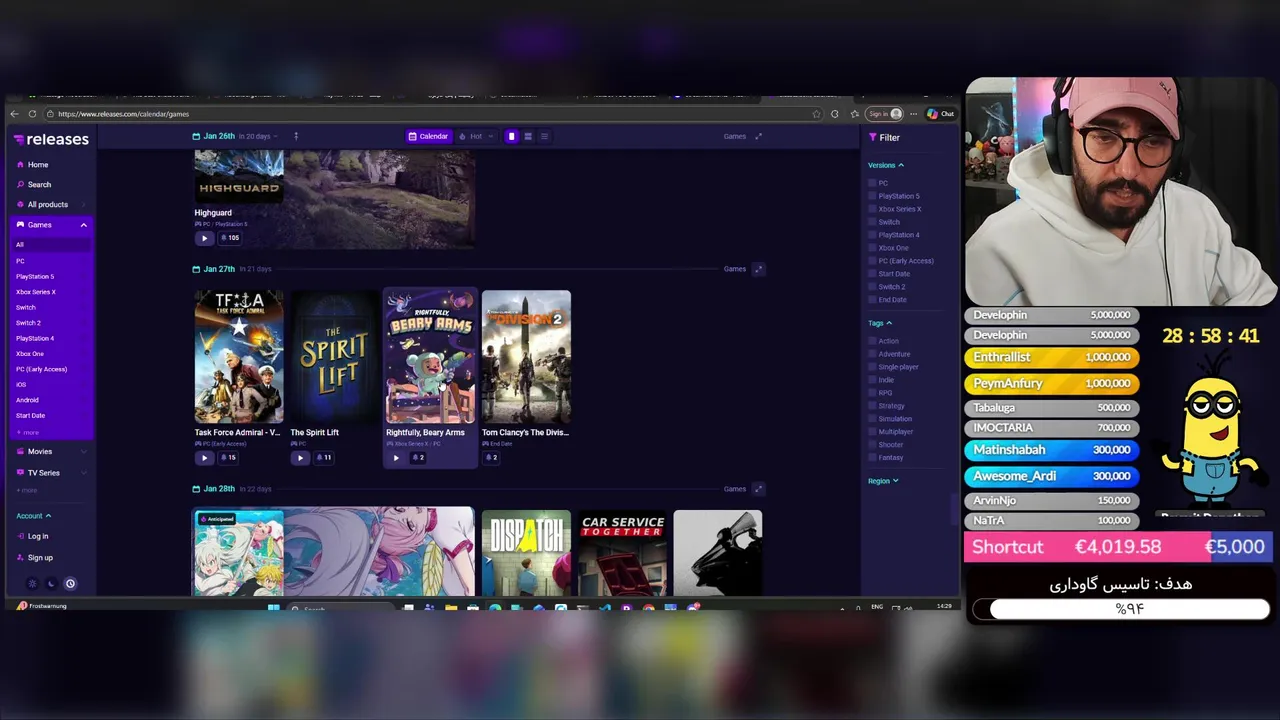Expand Movies sidebar section
1280x720 pixels.
coord(84,452)
